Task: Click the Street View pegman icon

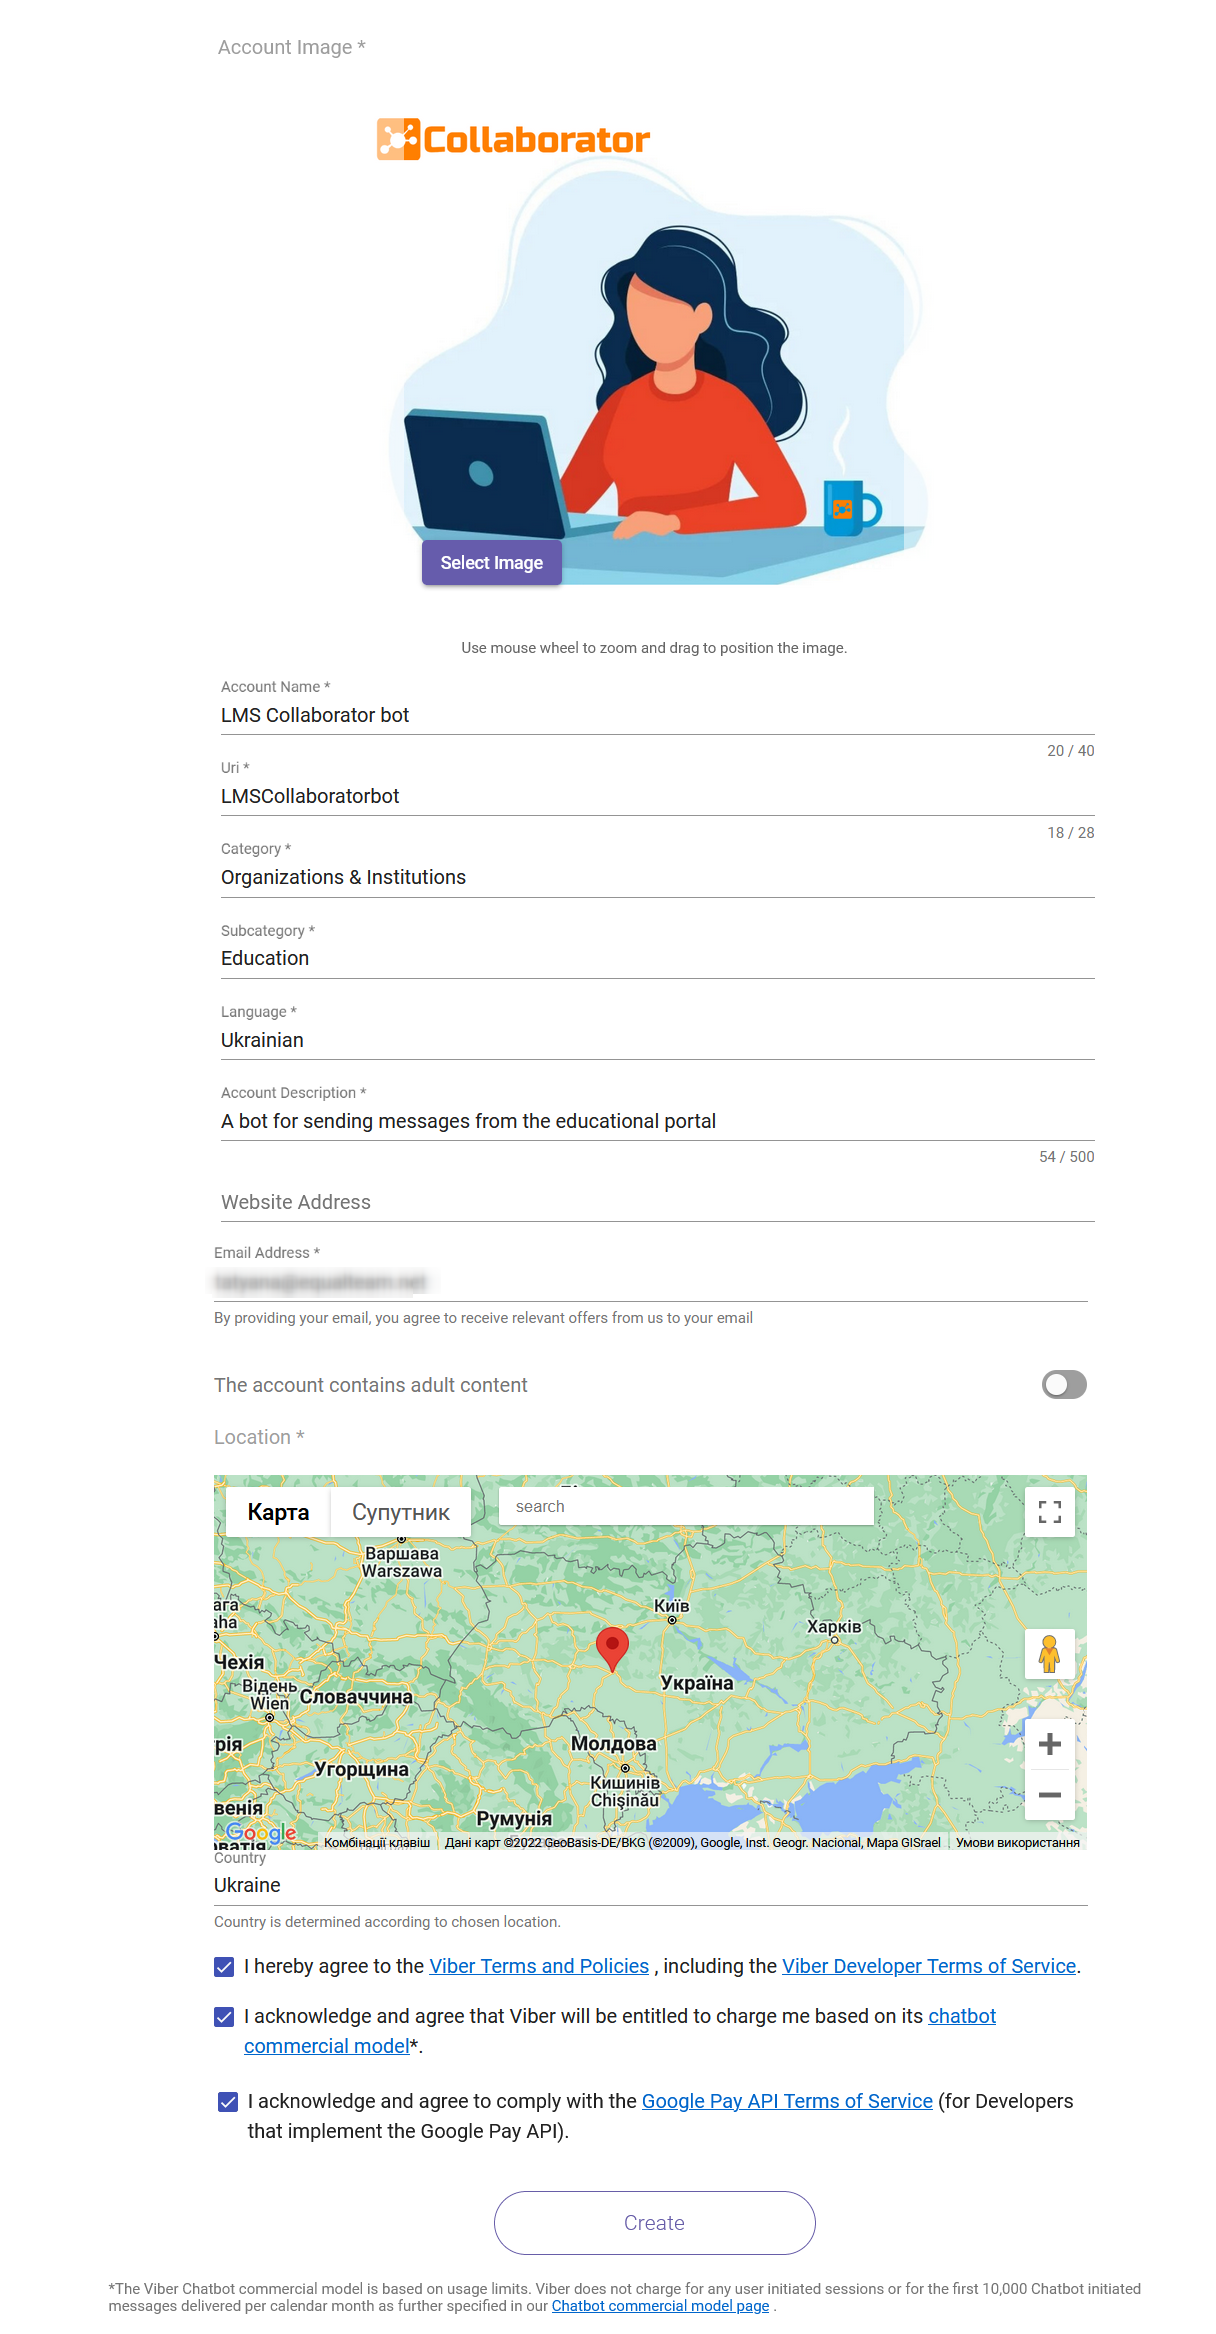Action: point(1050,1654)
